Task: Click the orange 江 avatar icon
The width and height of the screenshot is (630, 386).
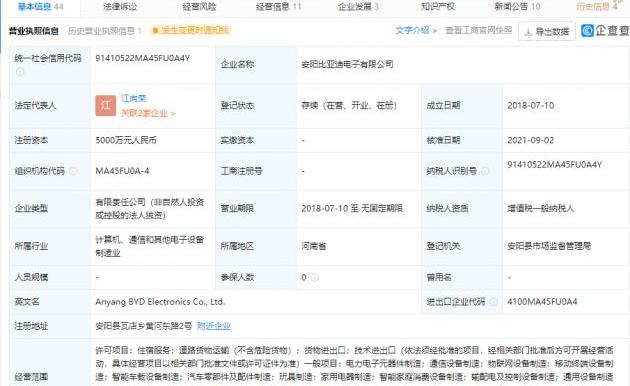Action: (106, 106)
